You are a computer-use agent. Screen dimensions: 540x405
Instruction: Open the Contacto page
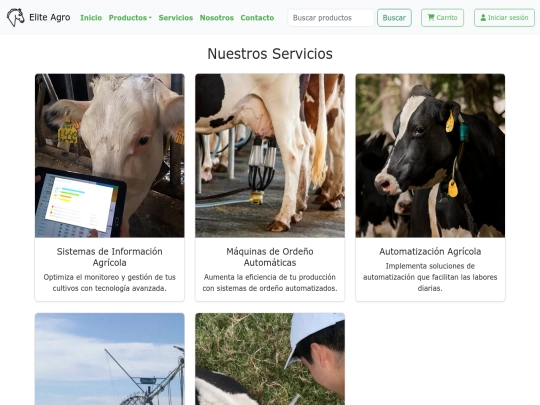tap(257, 18)
